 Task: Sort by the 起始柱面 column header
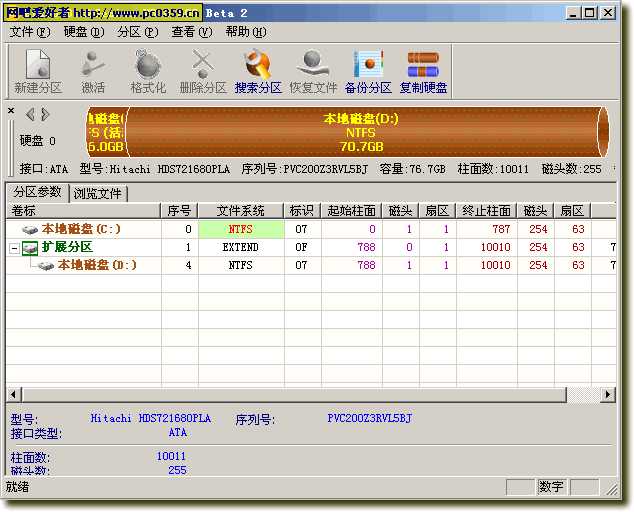click(x=352, y=211)
